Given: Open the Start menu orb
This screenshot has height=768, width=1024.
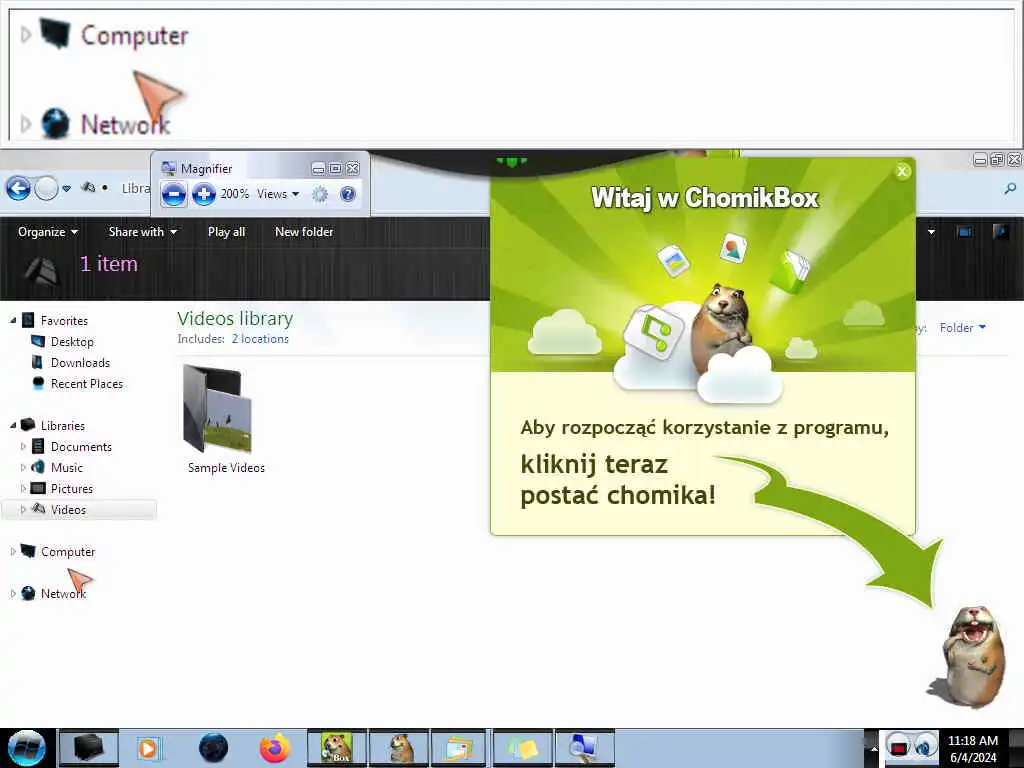Looking at the screenshot, I should [x=27, y=748].
